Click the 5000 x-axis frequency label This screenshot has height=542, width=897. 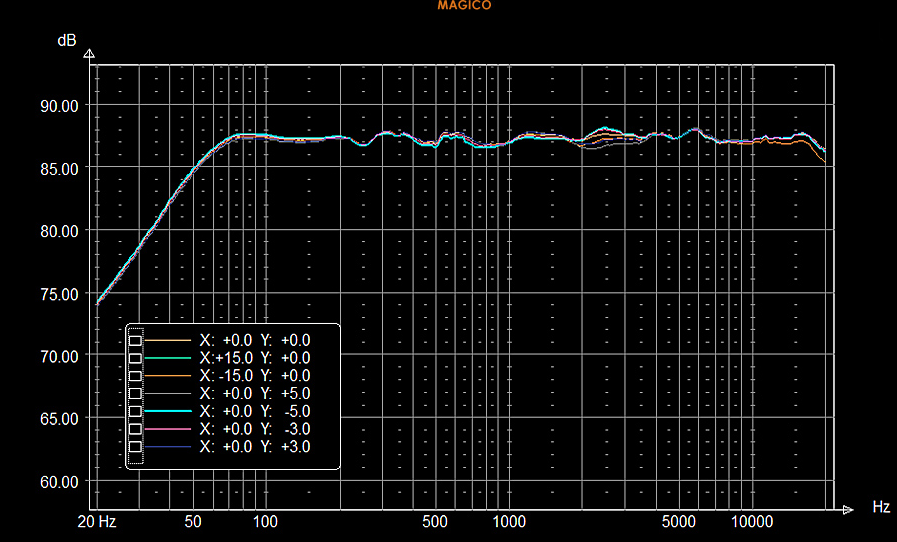[678, 522]
